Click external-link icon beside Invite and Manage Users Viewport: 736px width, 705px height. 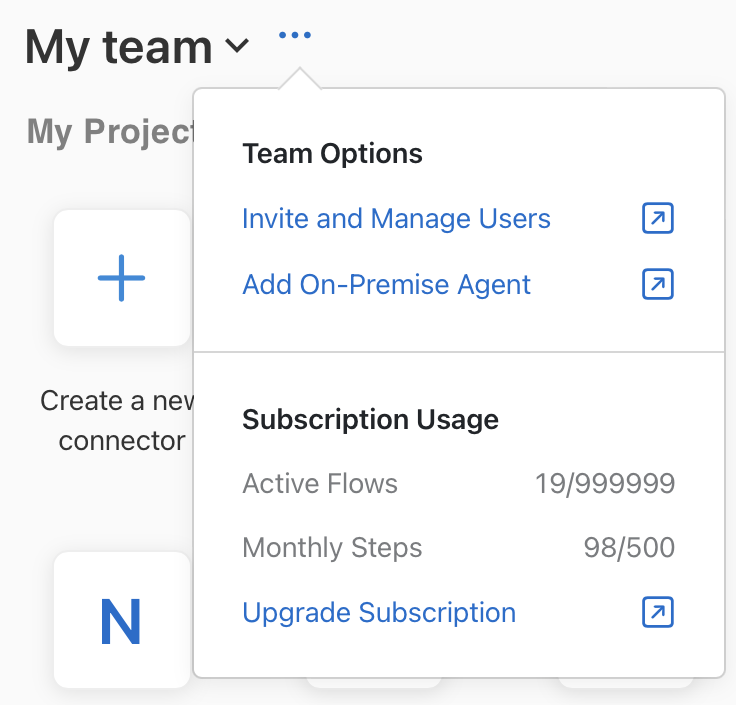[658, 219]
